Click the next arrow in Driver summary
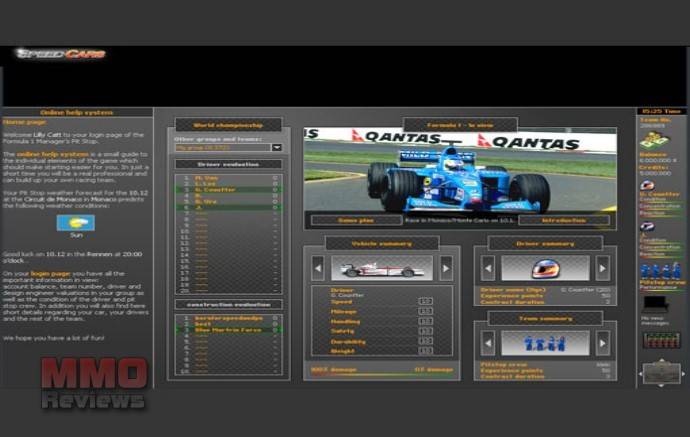690x437 pixels. coord(602,267)
